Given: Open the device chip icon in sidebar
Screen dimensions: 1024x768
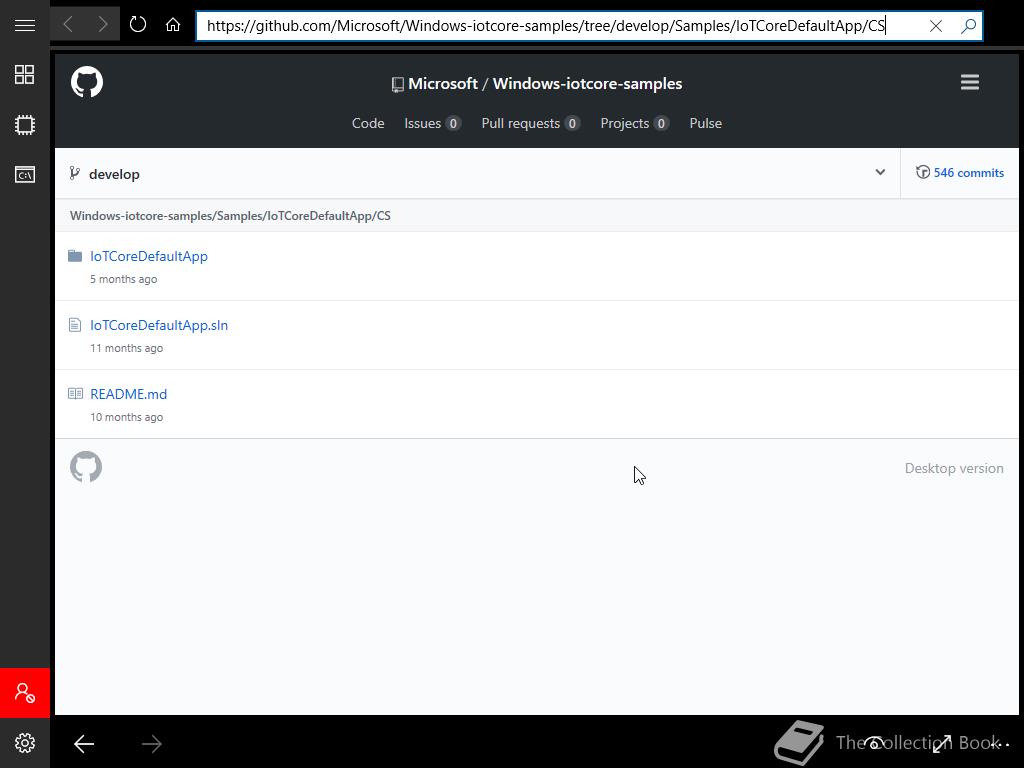Looking at the screenshot, I should tap(25, 125).
